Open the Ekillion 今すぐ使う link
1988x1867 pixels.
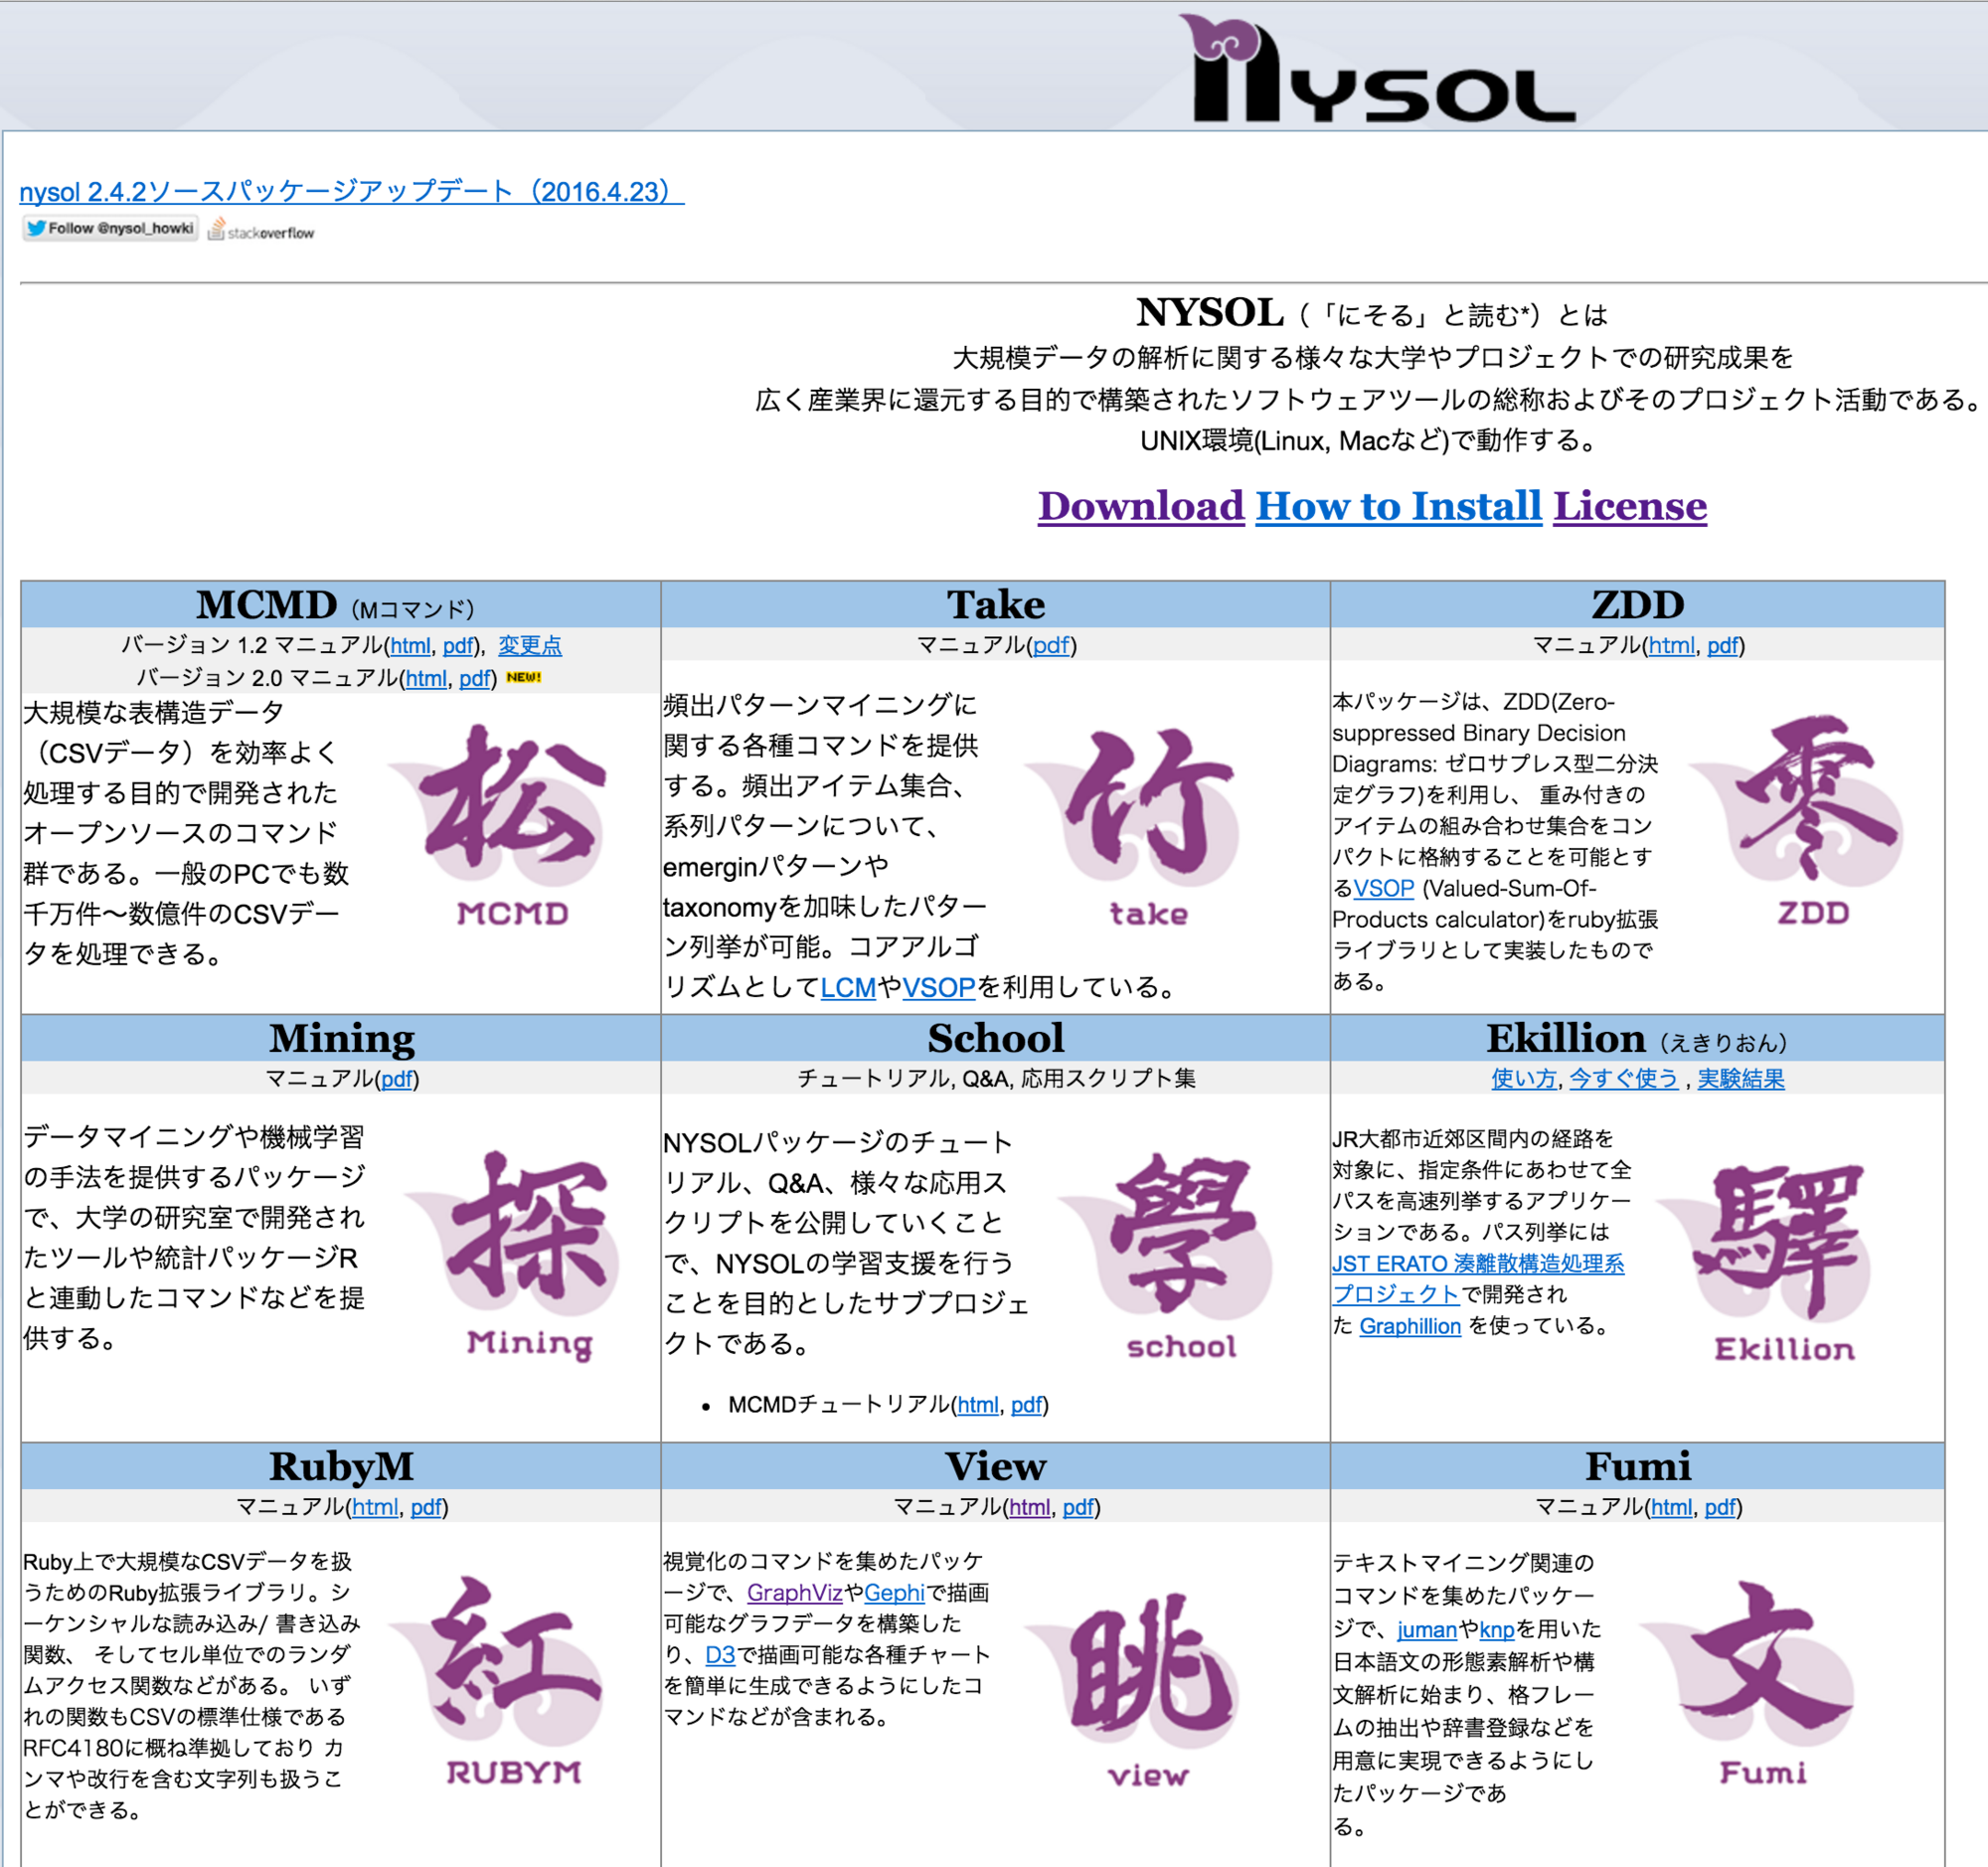[x=1624, y=1078]
